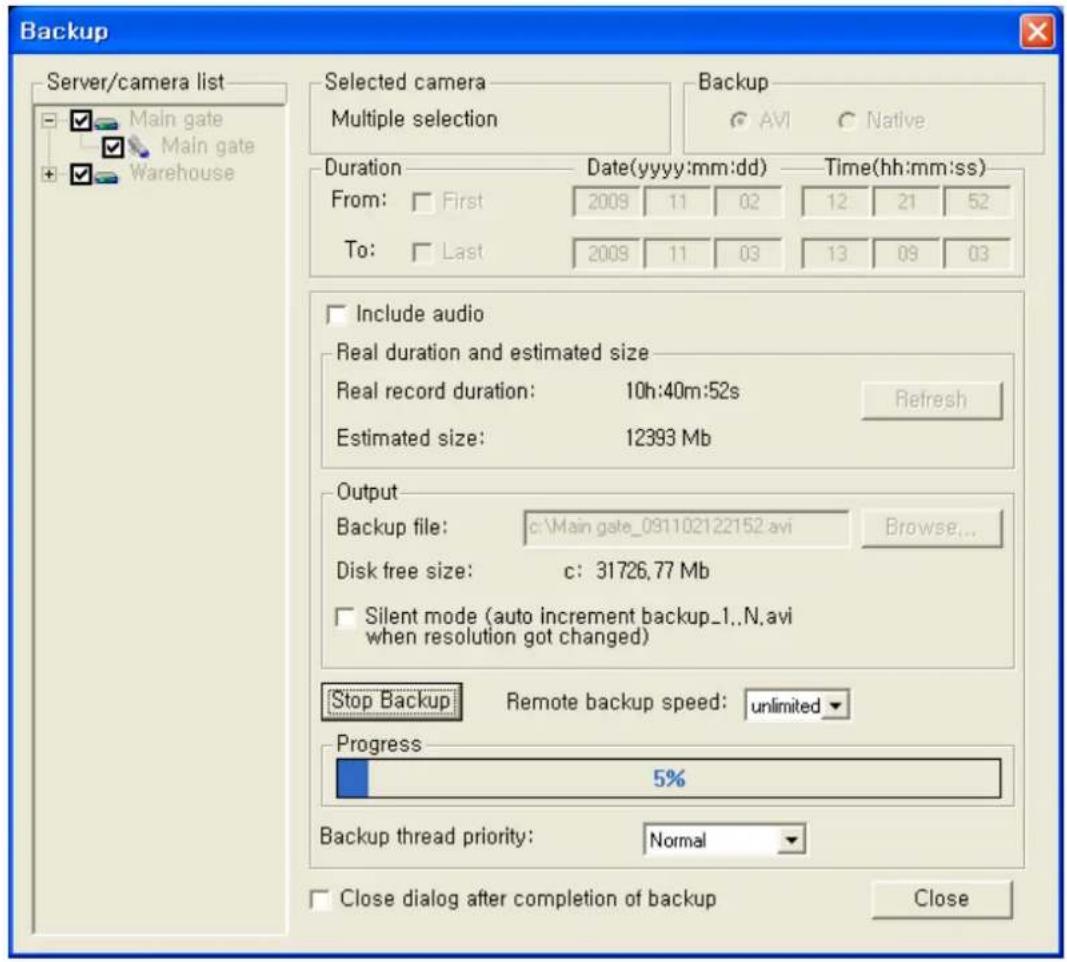Click the Multiple selection text

pos(414,119)
